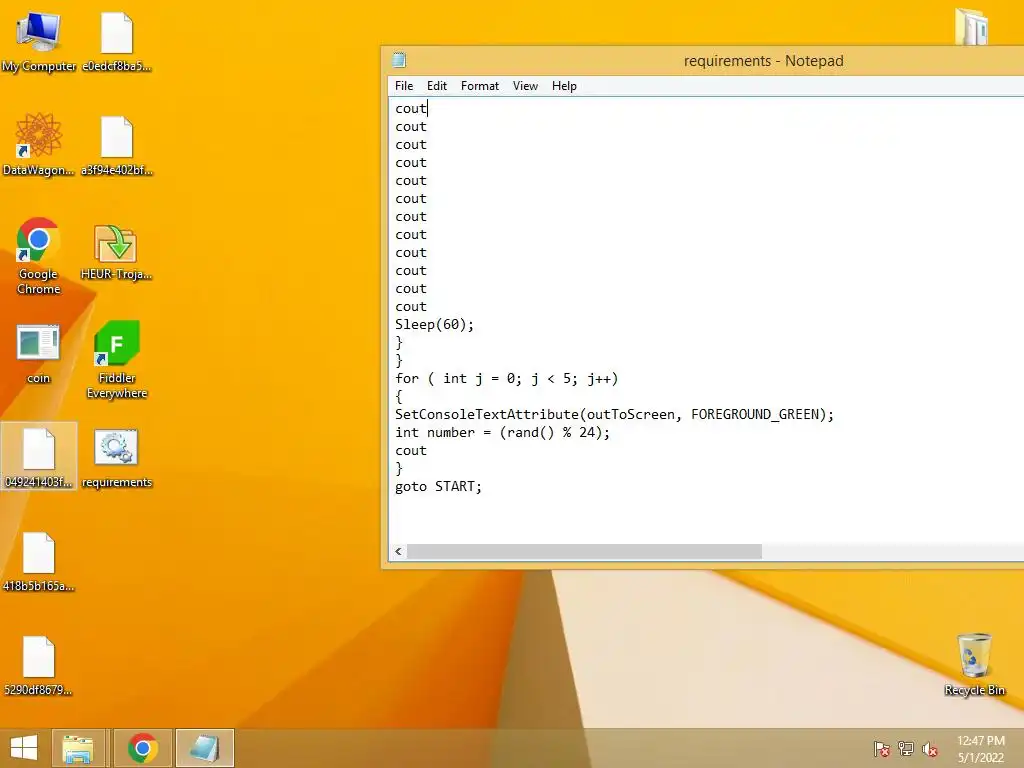Image resolution: width=1024 pixels, height=768 pixels.
Task: Click the horizontal scrollbar left arrow
Action: (398, 551)
